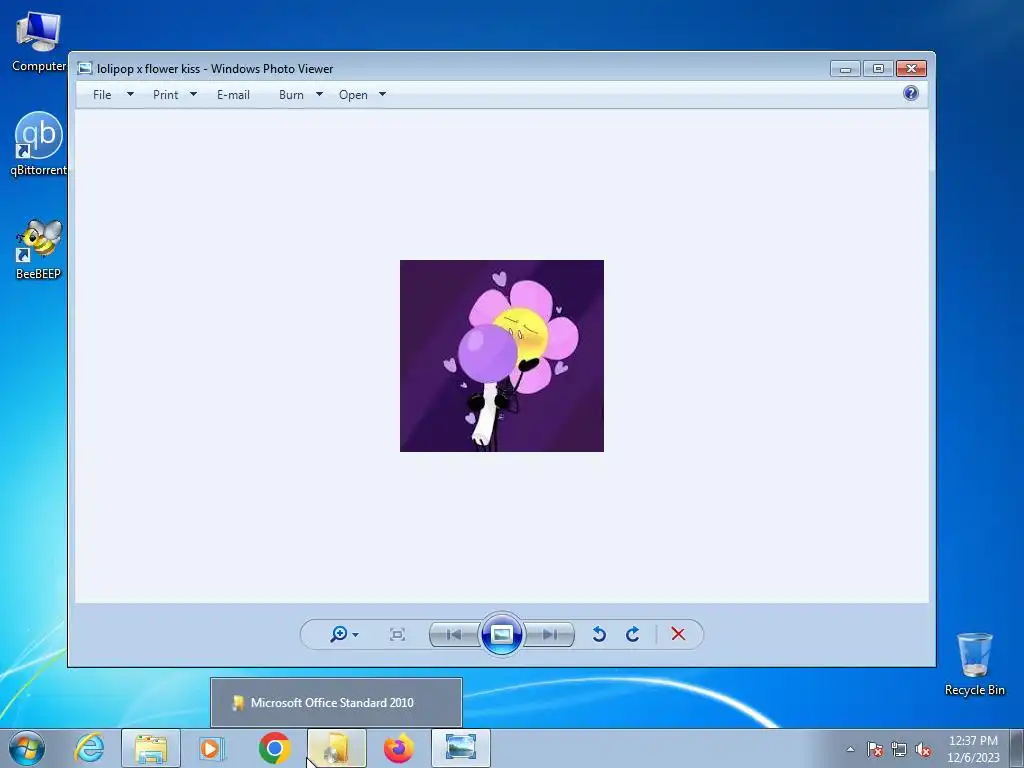The image size is (1024, 768).
Task: Click the lollipop and flower image
Action: click(502, 356)
